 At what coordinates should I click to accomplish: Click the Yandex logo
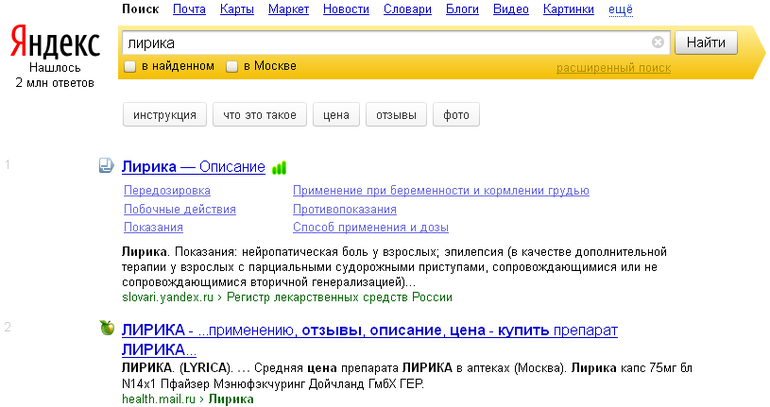pos(55,42)
